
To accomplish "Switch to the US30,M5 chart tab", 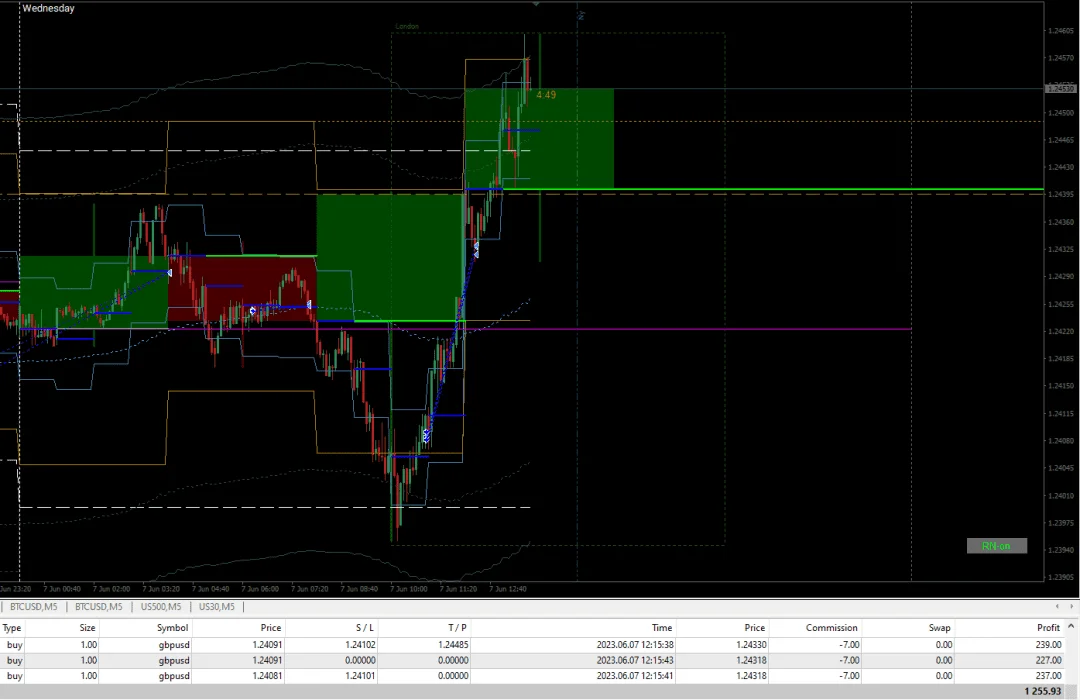I will pyautogui.click(x=216, y=606).
